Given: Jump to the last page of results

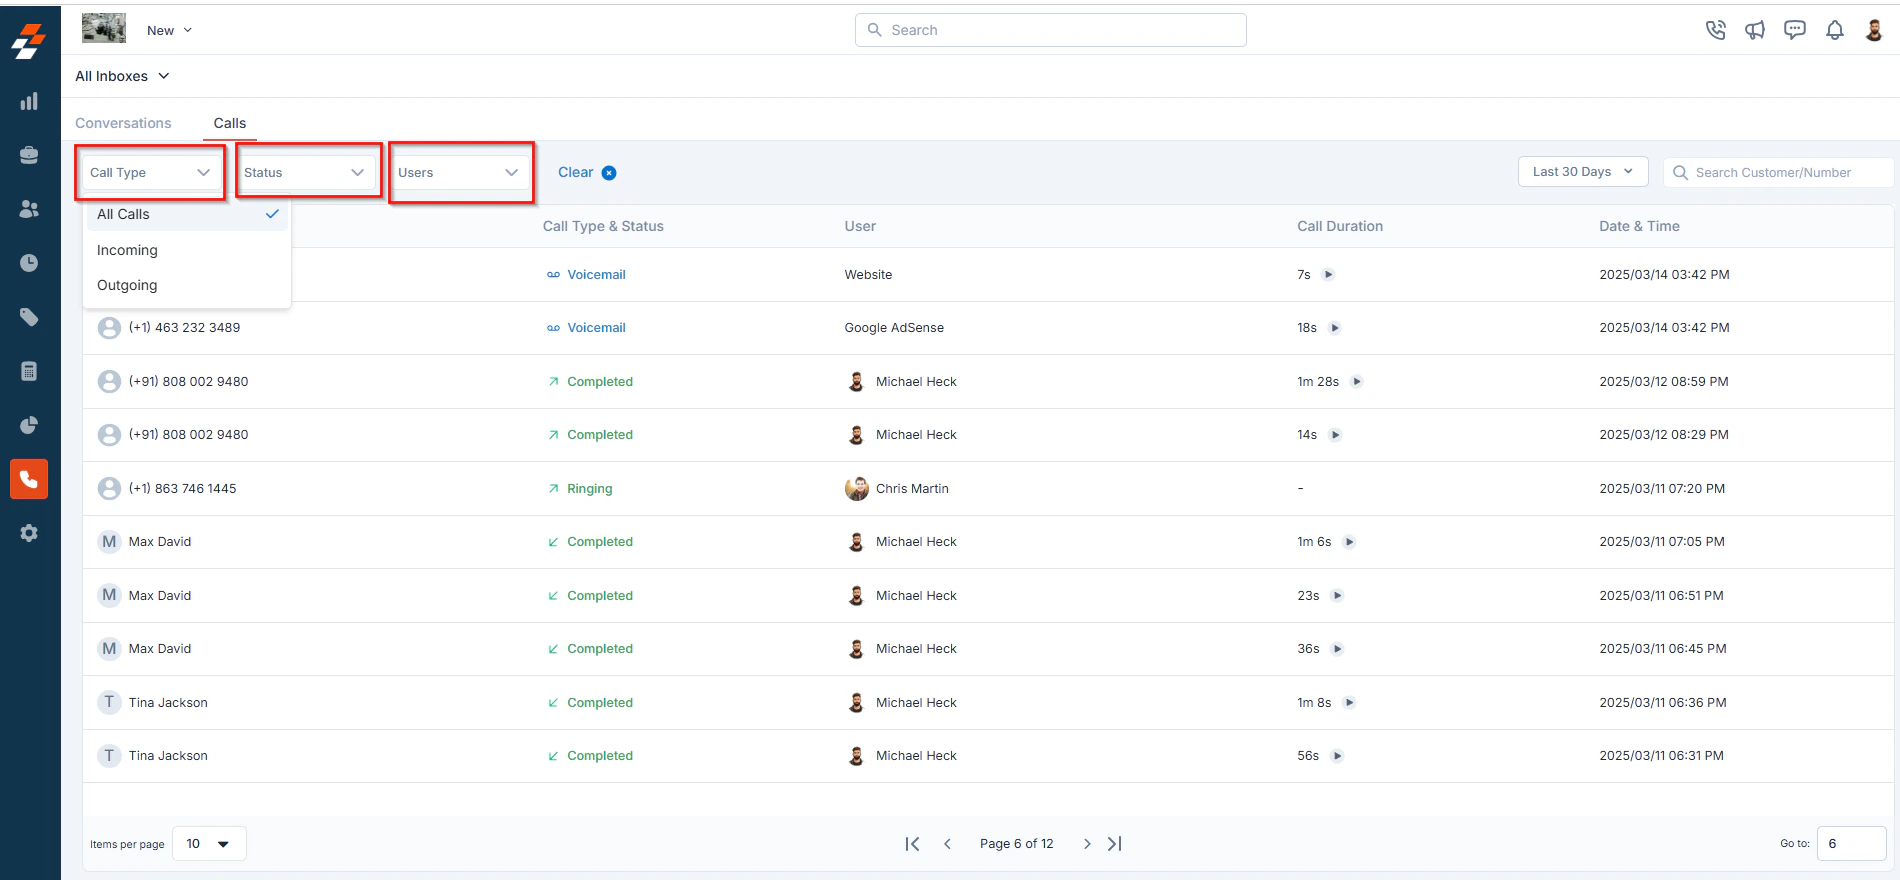Looking at the screenshot, I should (x=1115, y=844).
